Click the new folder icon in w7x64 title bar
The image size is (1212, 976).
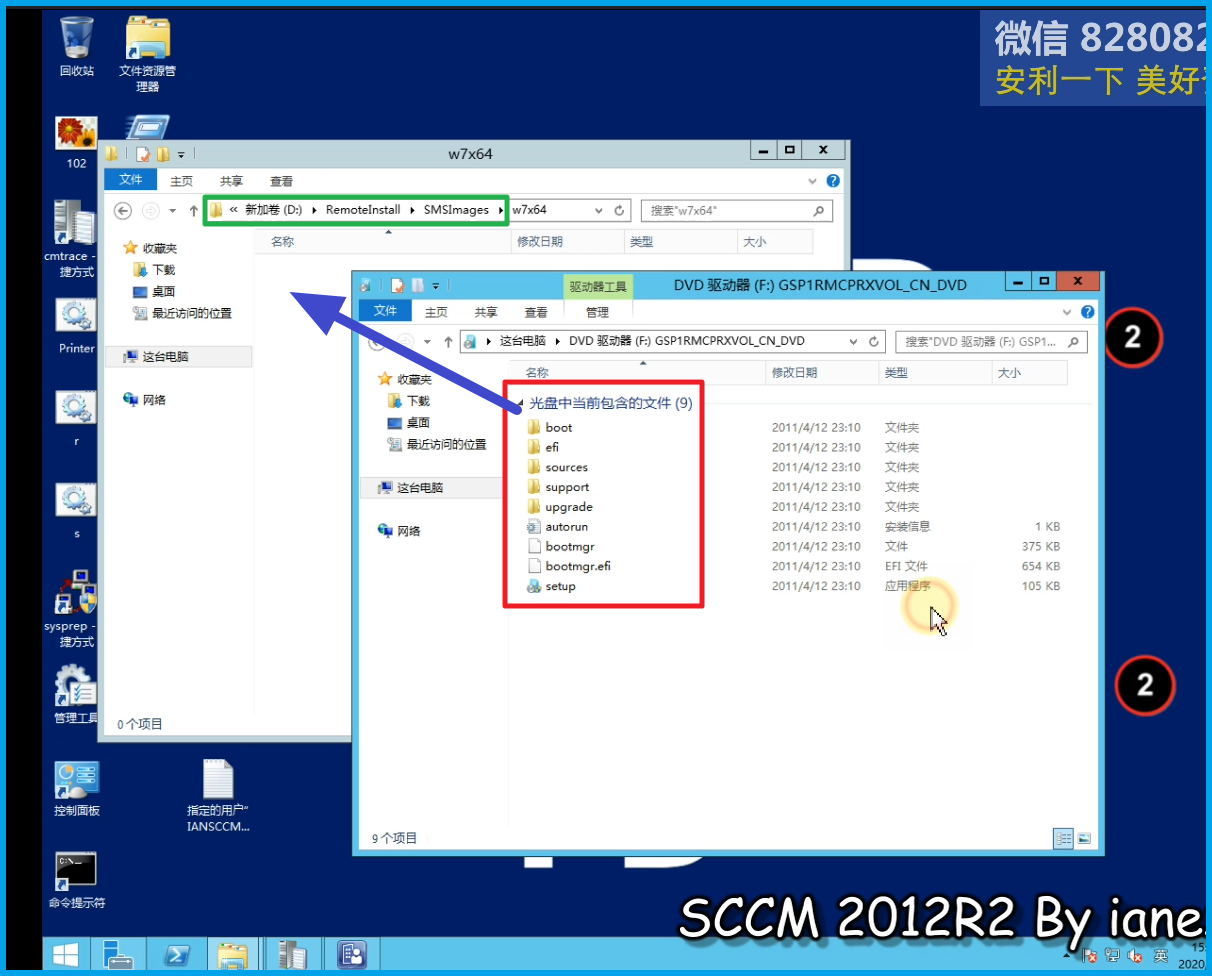(x=162, y=154)
